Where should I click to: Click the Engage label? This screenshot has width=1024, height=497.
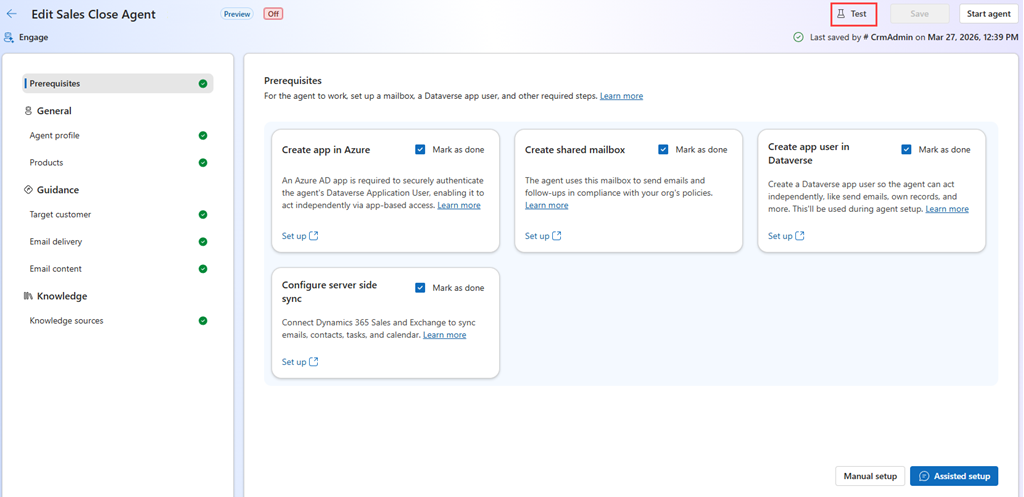tap(33, 37)
